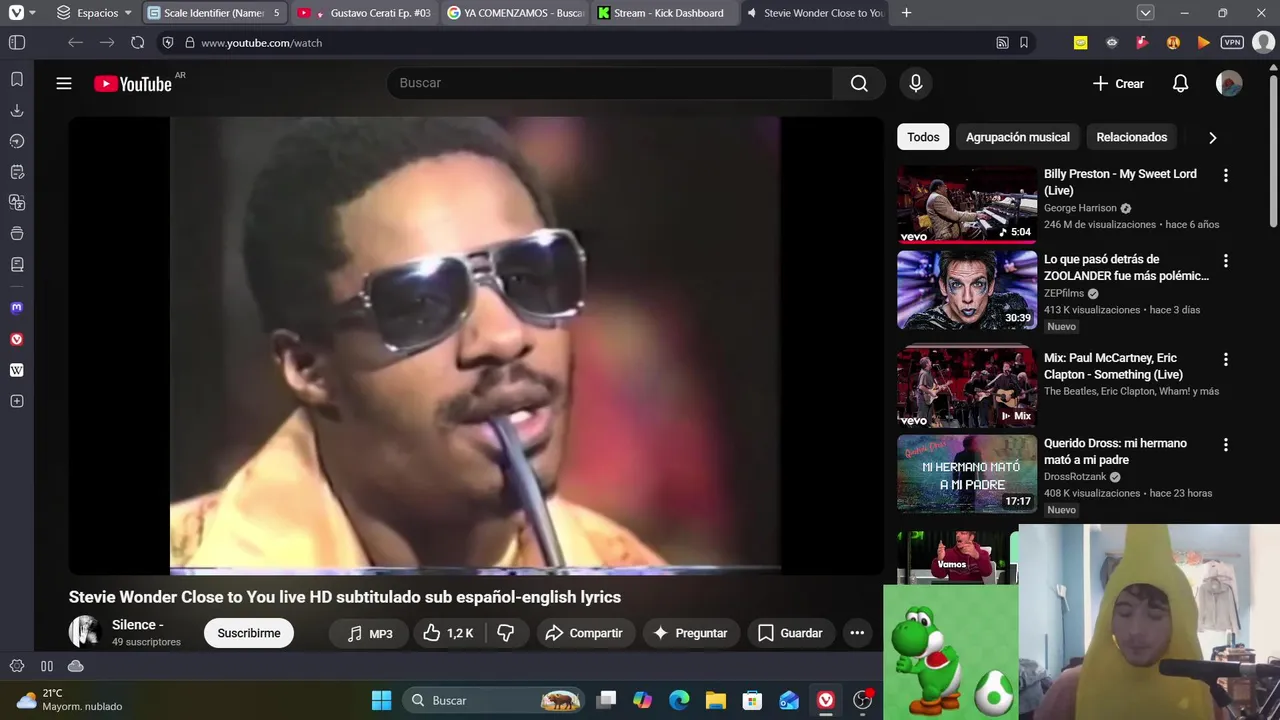Open the Espacios workspaces dropdown
The image size is (1280, 720).
pos(94,13)
